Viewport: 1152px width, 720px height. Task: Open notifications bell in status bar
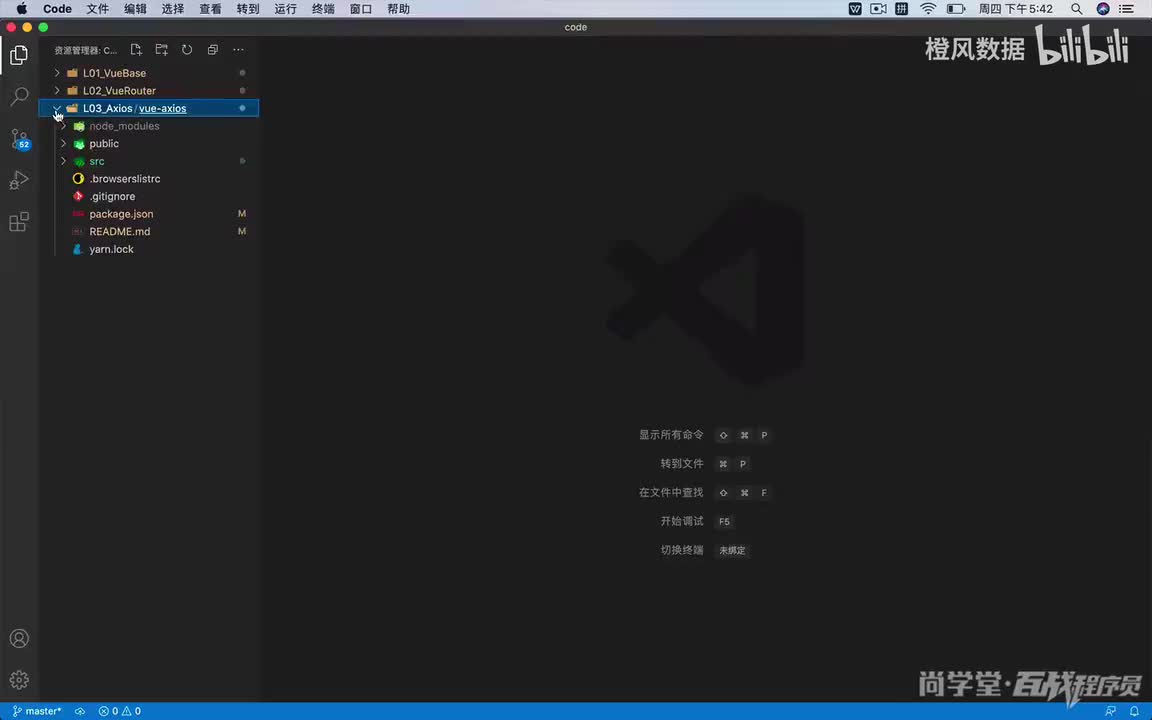pyautogui.click(x=1134, y=711)
